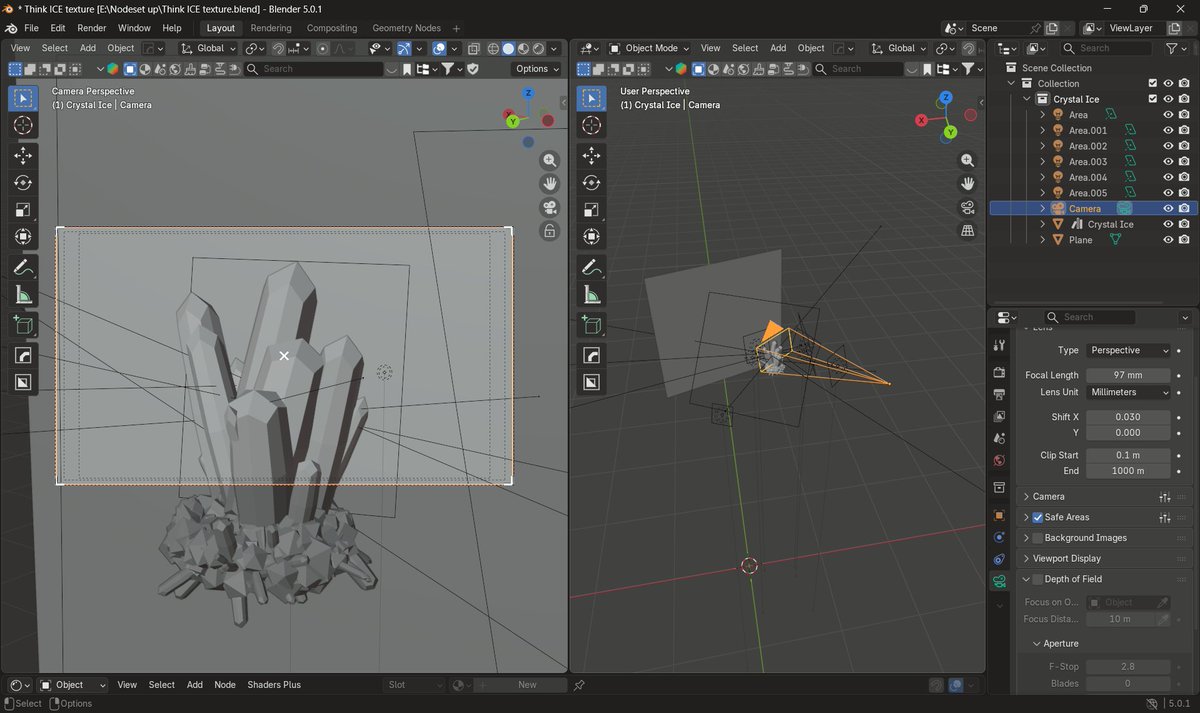Click the Slot selector in node editor
The image size is (1200, 713).
point(415,685)
